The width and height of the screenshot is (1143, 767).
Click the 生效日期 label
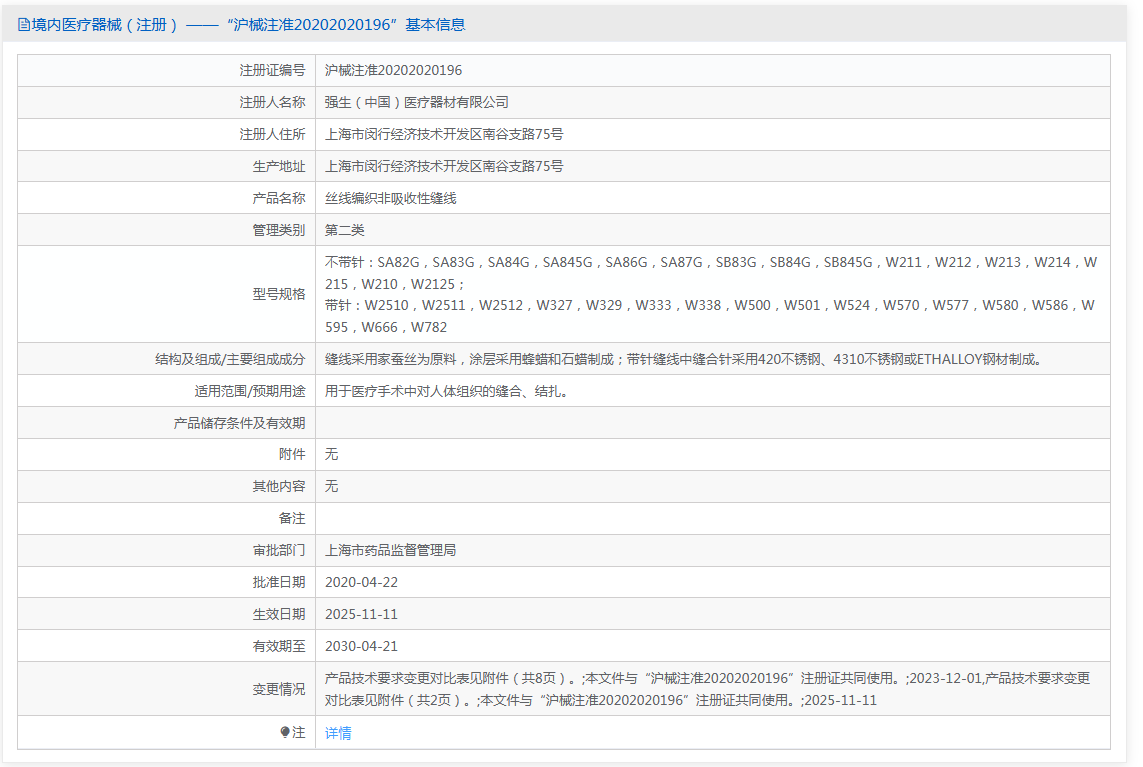coord(279,615)
